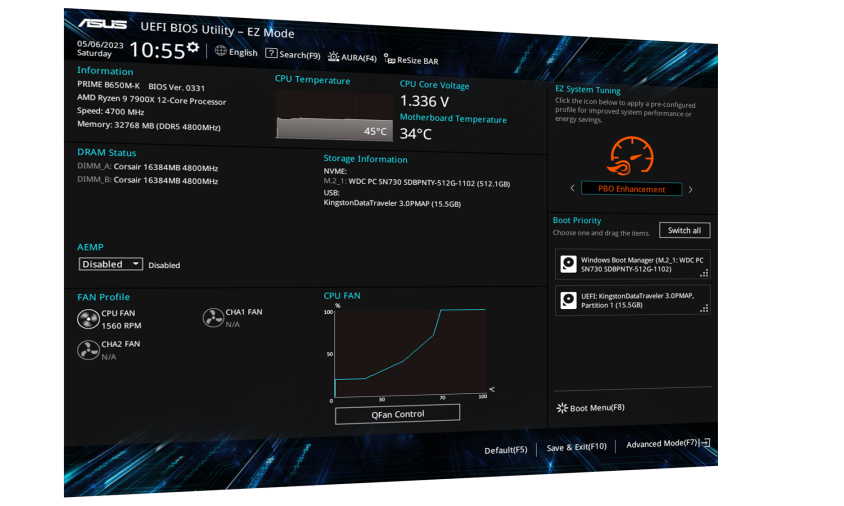Click disk icon of Windows Boot Manager
844x506 pixels.
568,264
